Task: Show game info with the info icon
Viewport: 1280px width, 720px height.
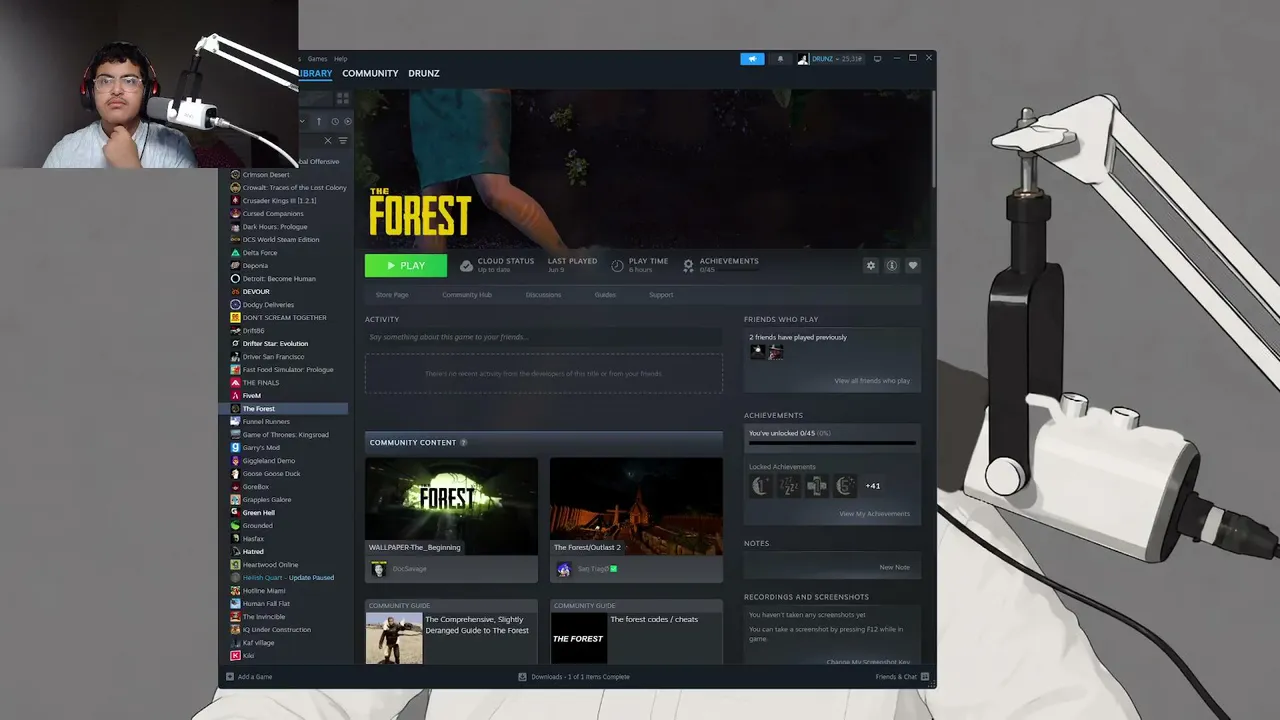Action: (892, 266)
